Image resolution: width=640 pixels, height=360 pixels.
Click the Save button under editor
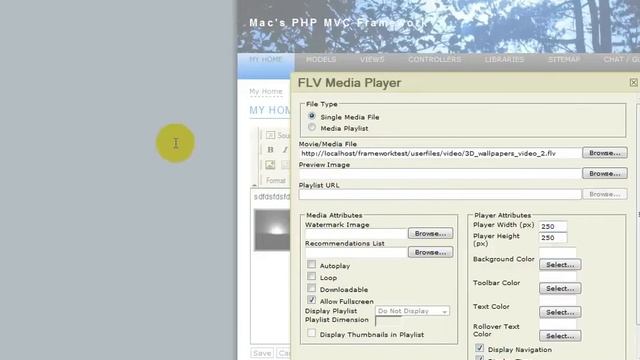262,353
